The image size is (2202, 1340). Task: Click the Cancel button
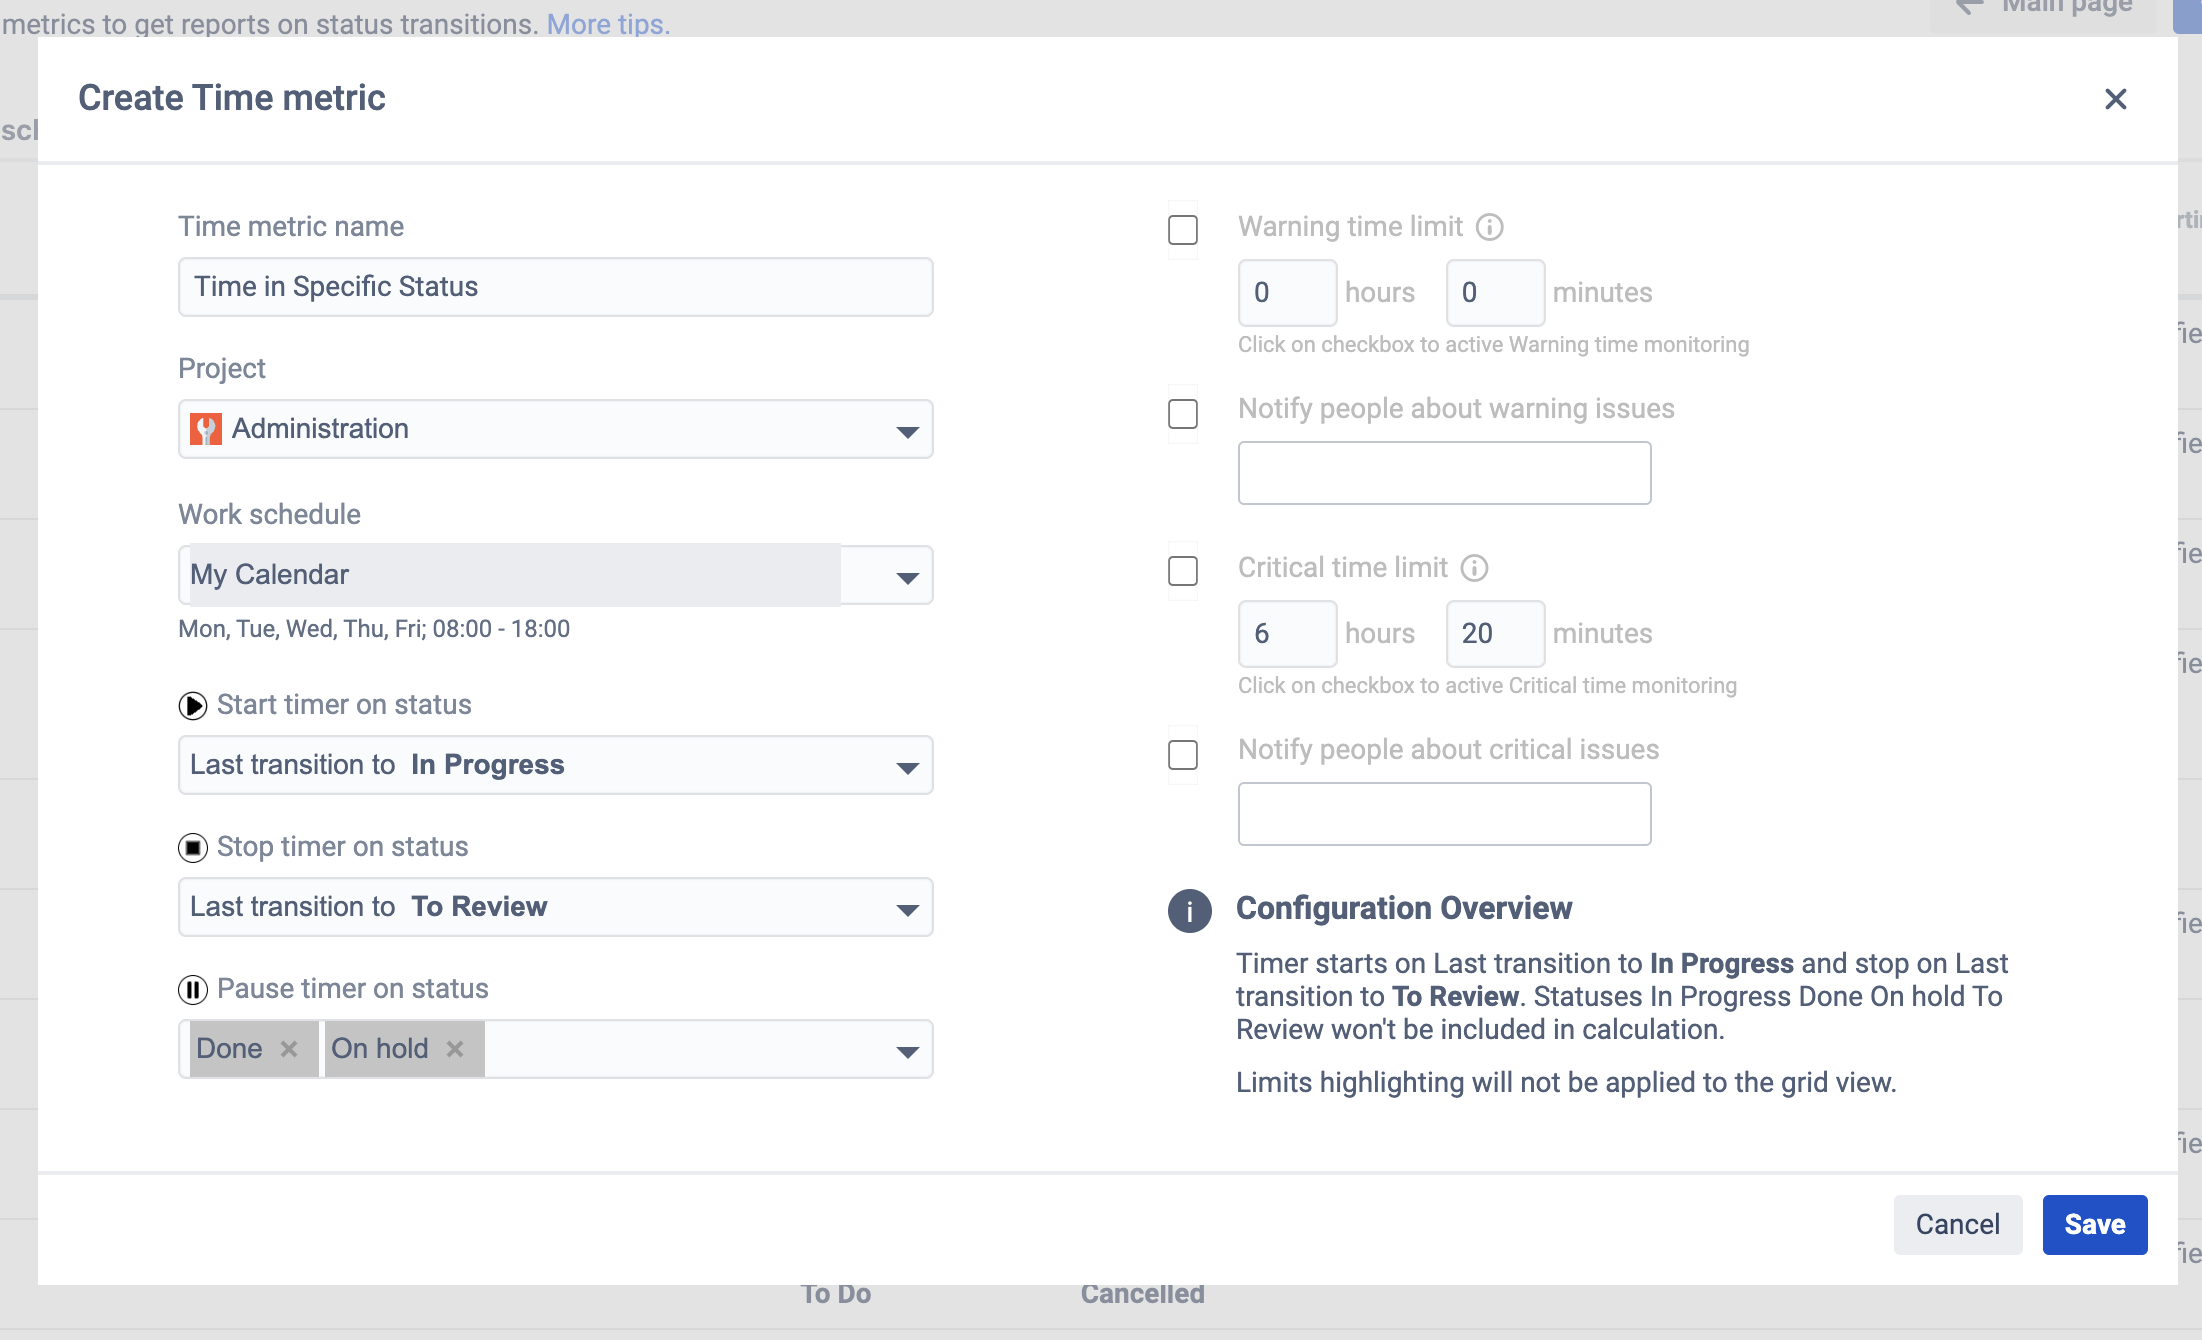point(1957,1225)
